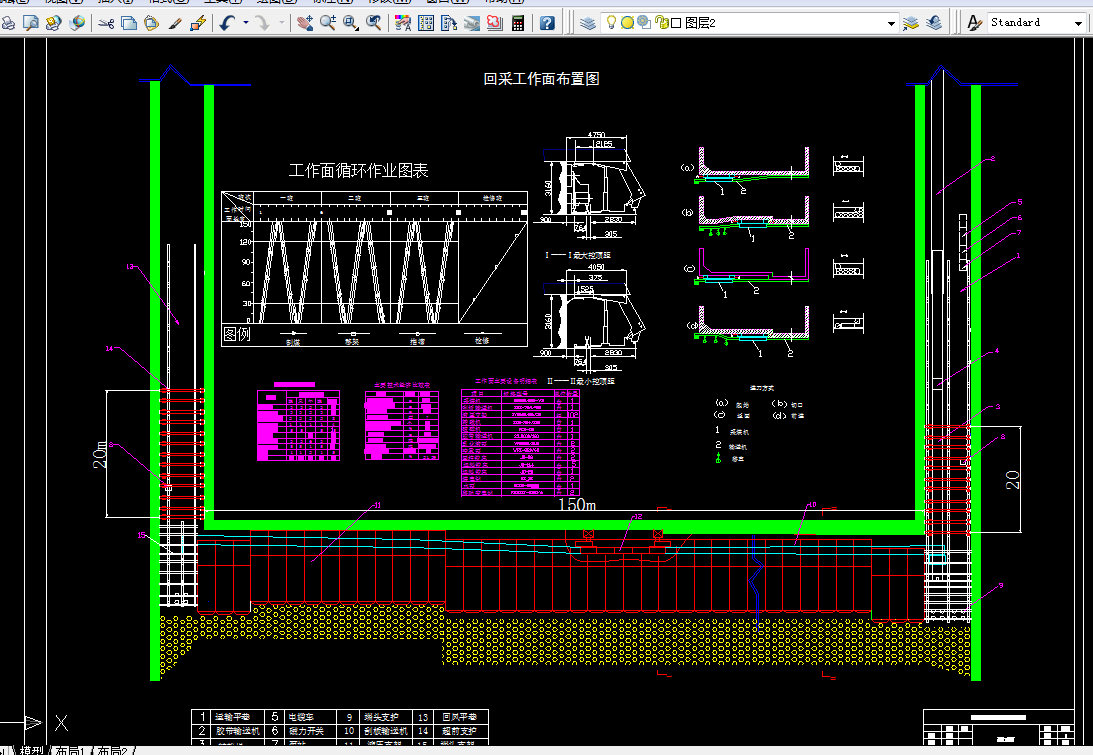This screenshot has width=1093, height=755.
Task: Click table cell 刮板输送机
Action: [x=386, y=731]
